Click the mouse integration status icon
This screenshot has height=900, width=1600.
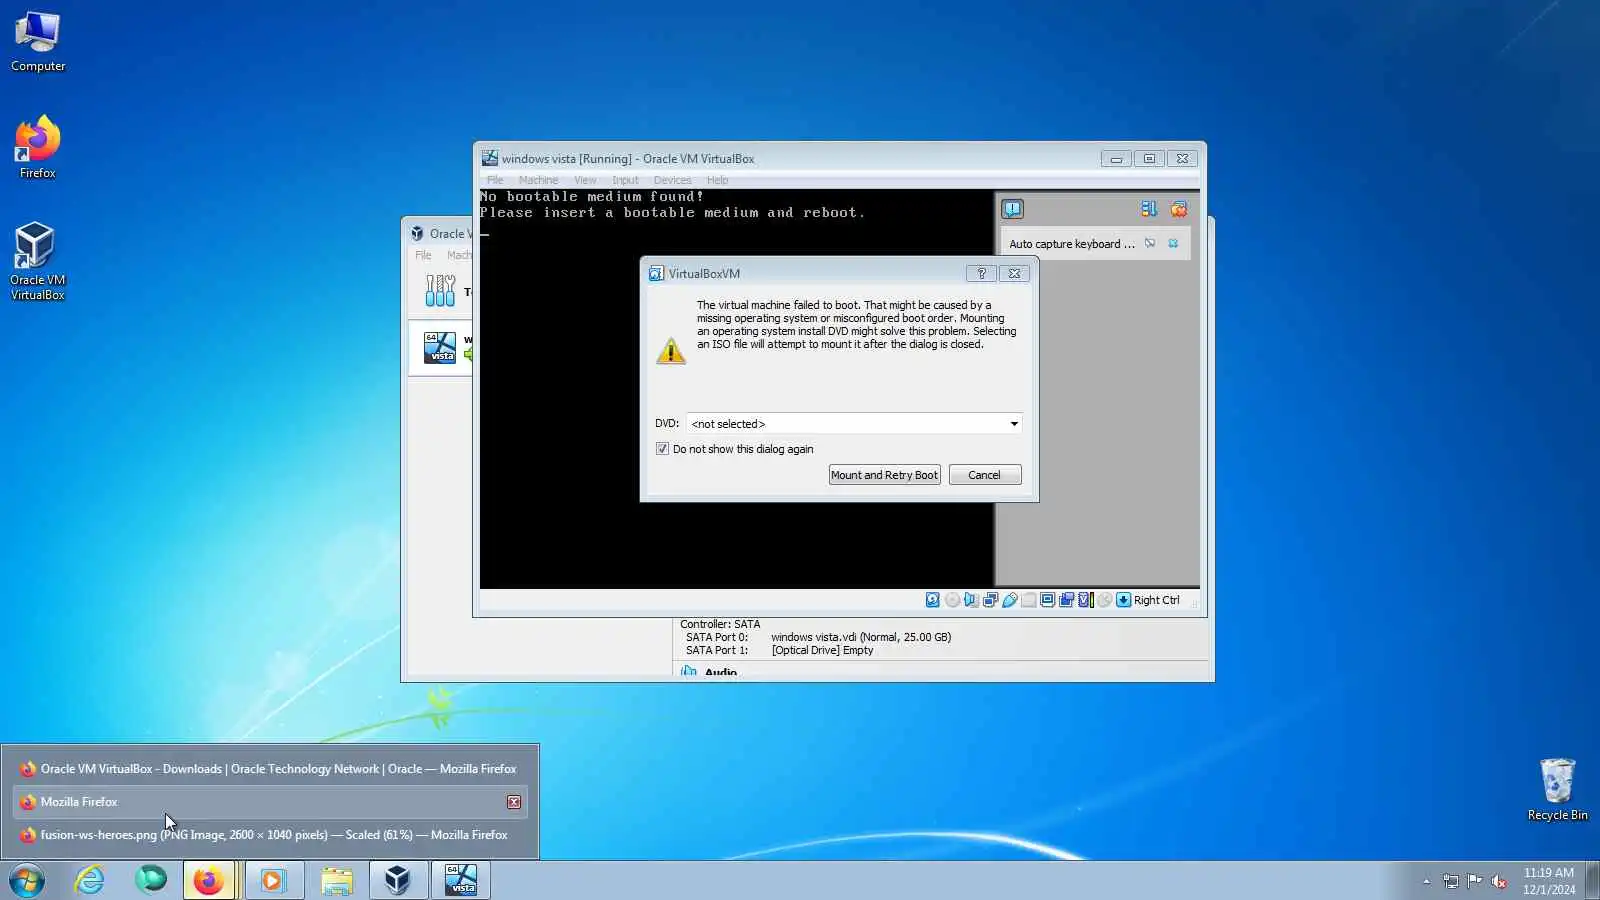(1104, 600)
